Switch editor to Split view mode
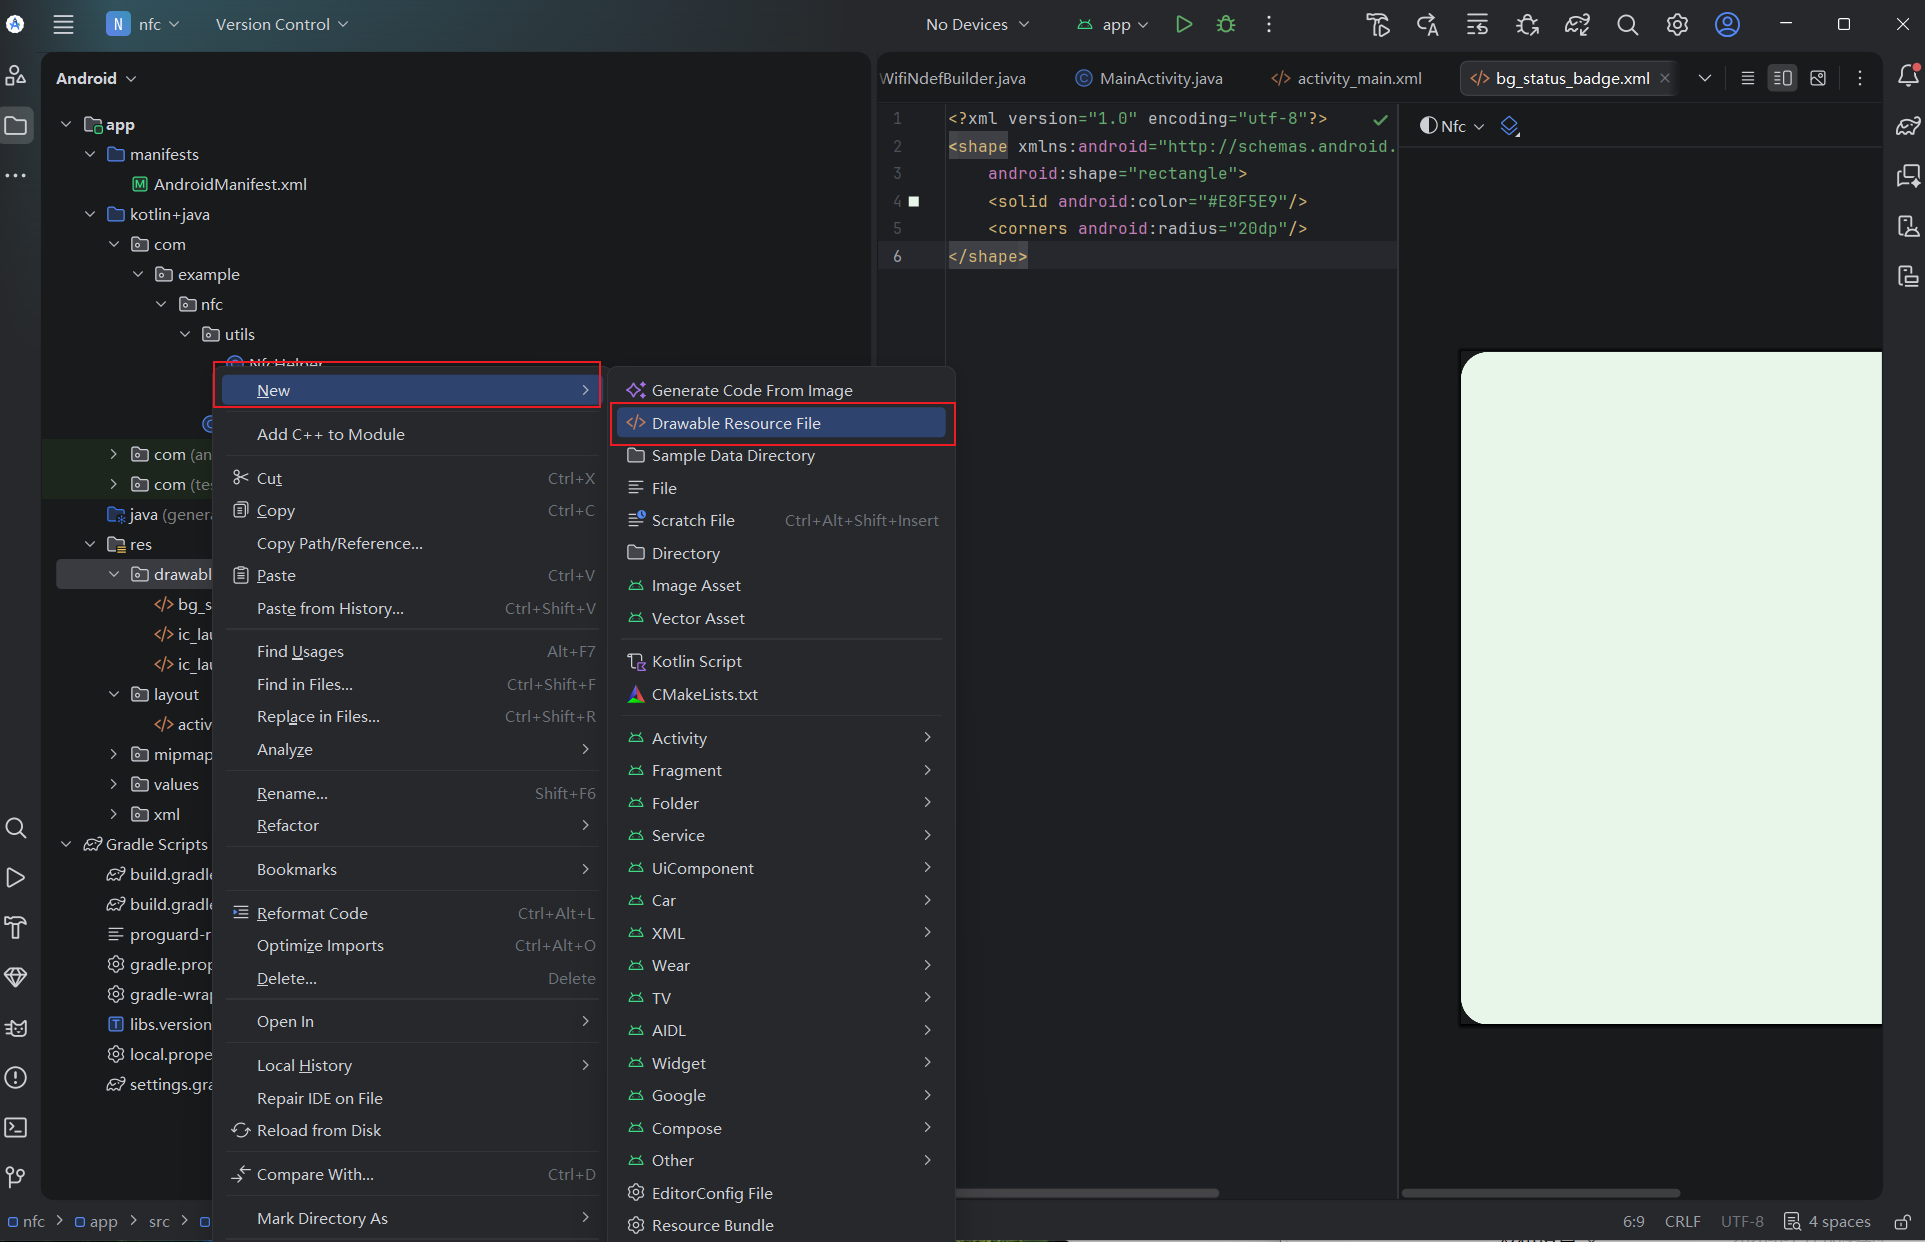 (1783, 78)
